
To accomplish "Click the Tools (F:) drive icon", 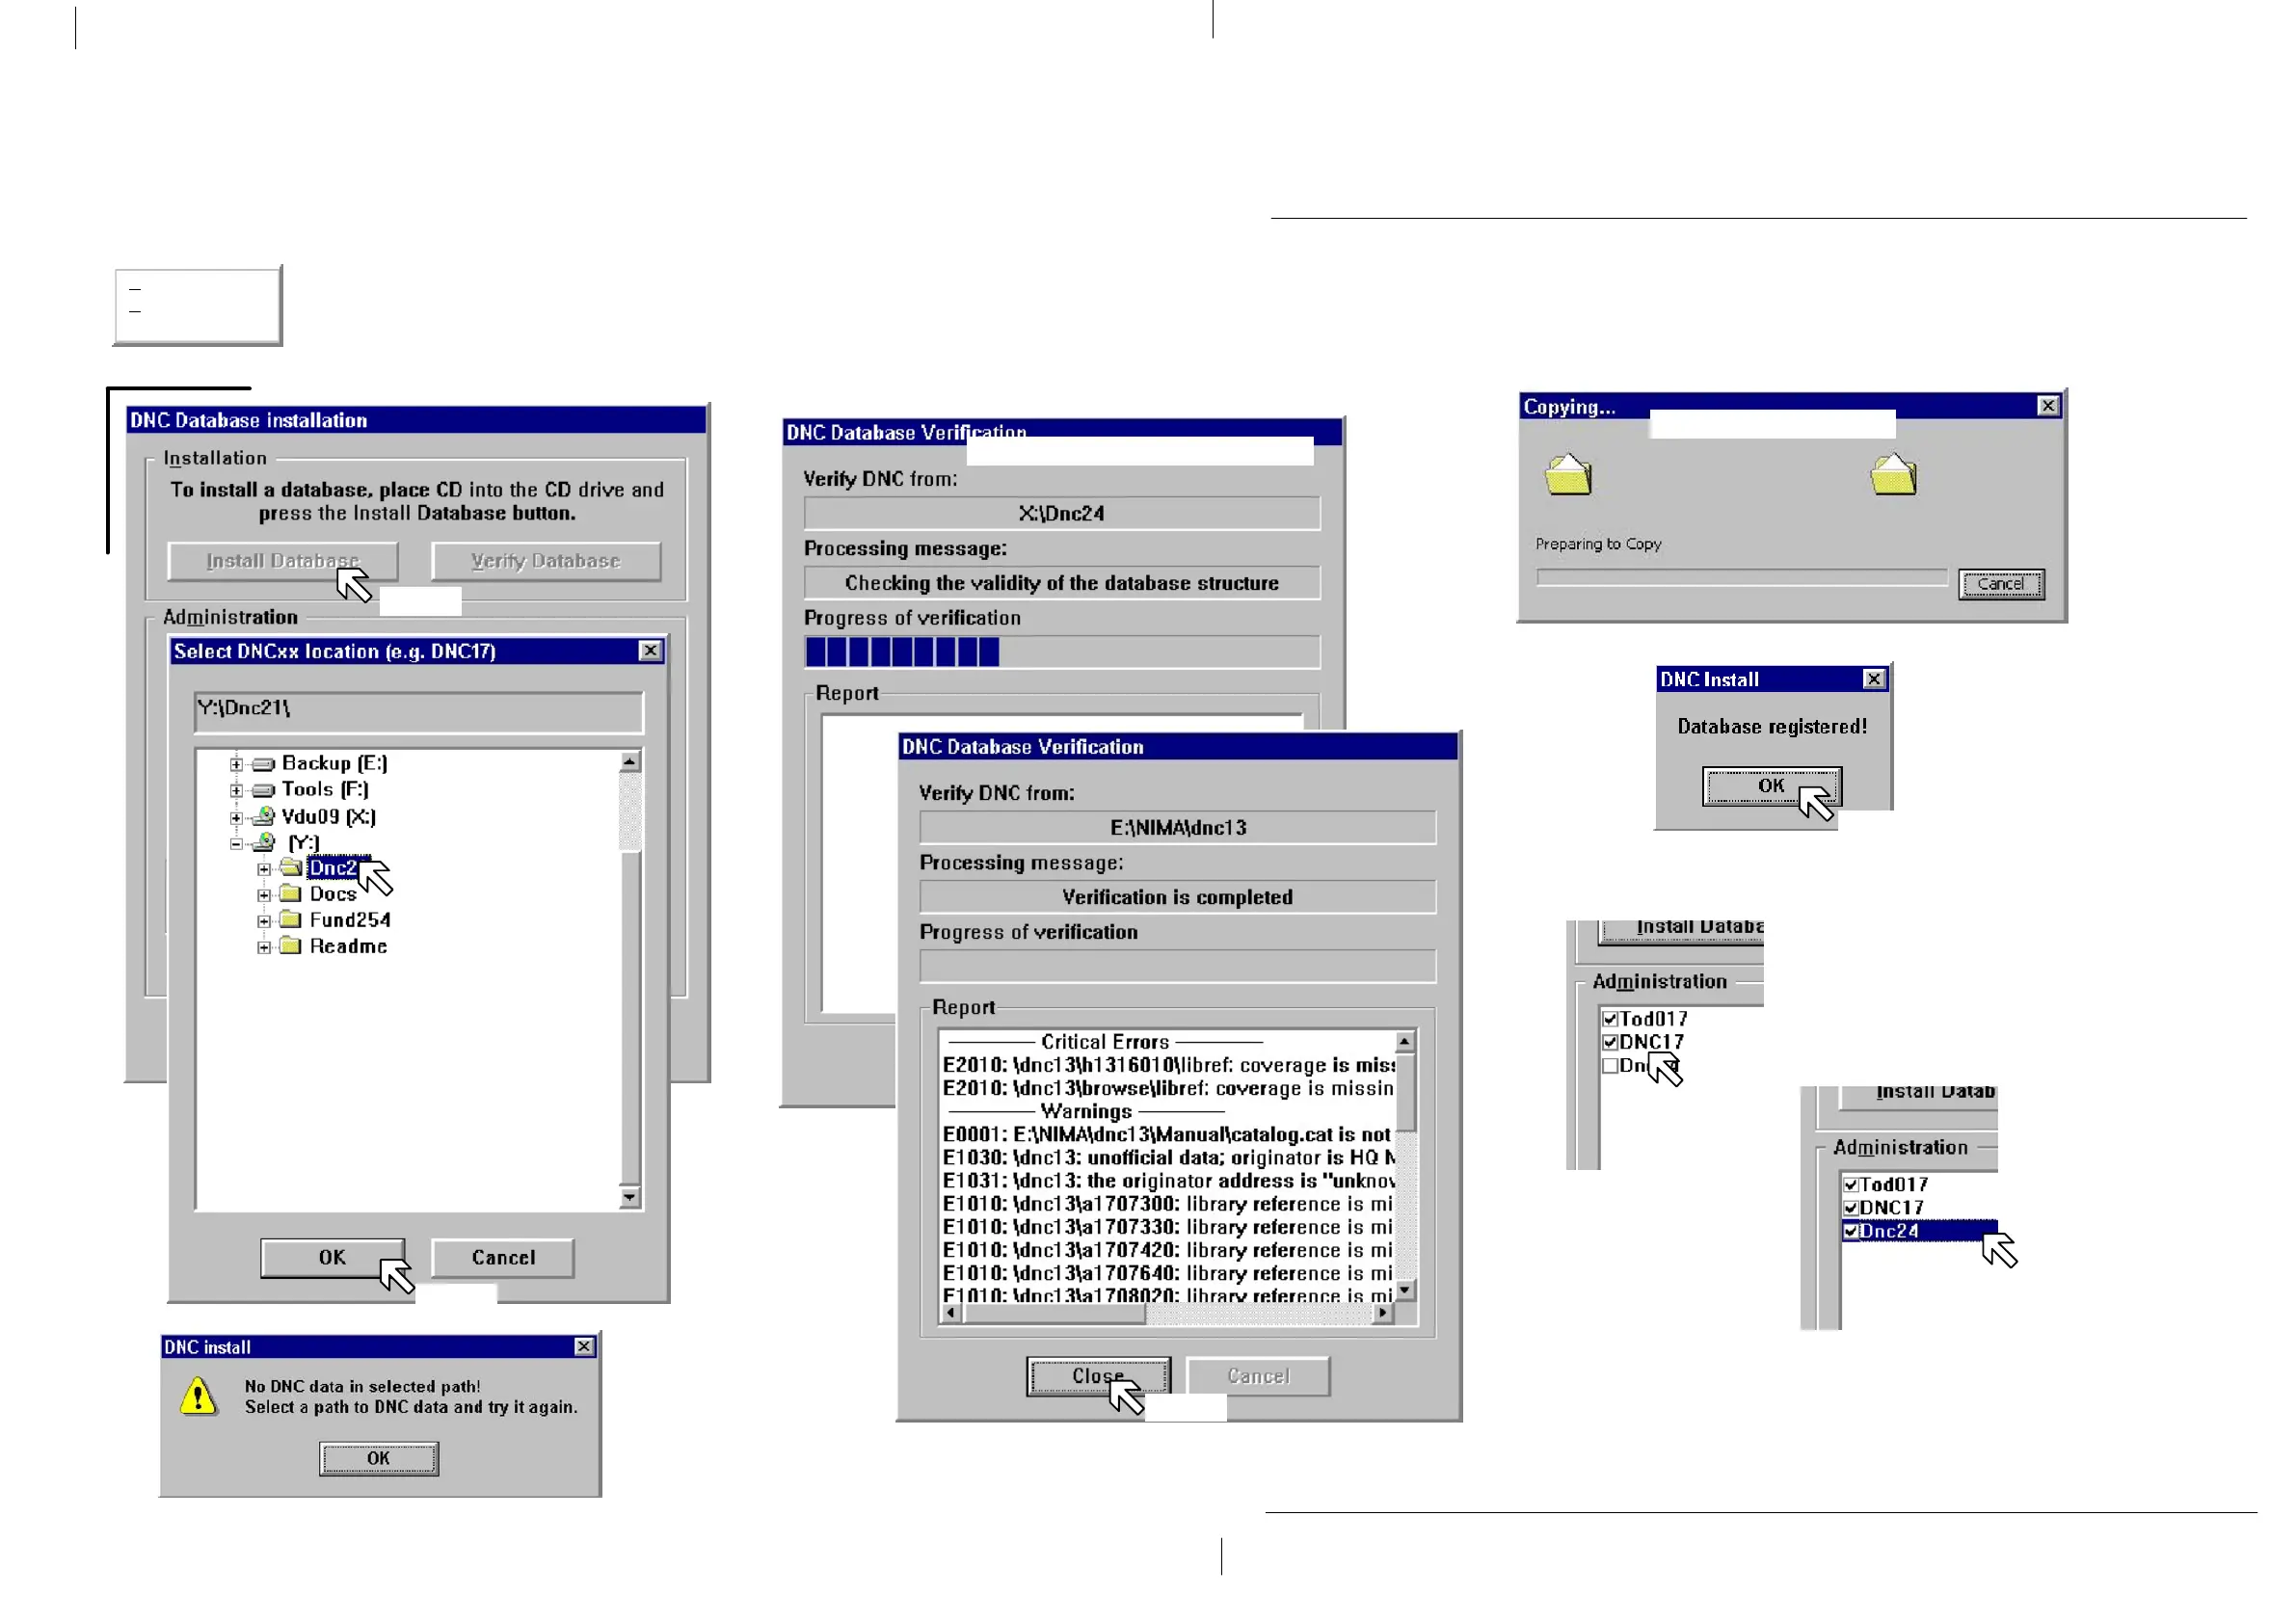I will coord(263,790).
